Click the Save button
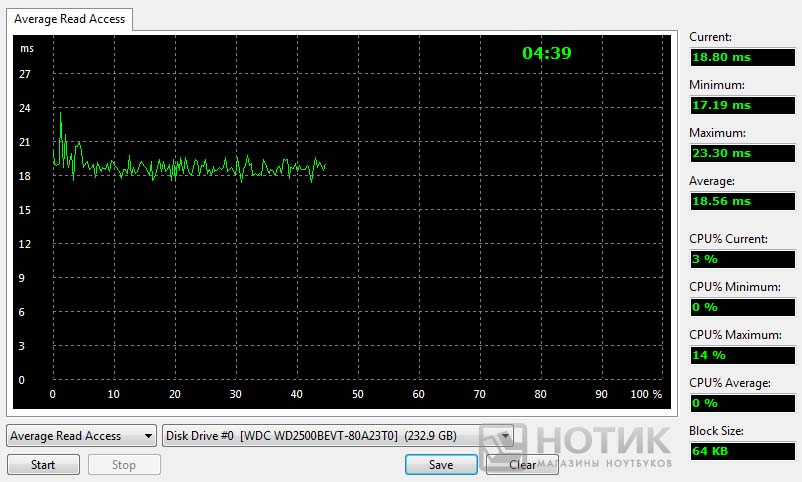 point(441,465)
